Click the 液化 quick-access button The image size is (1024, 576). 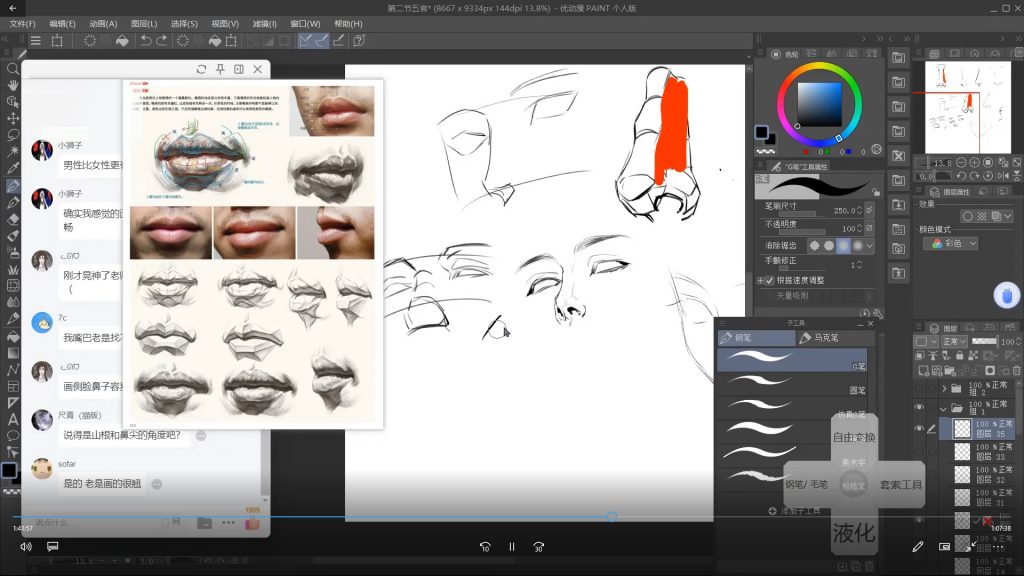[x=853, y=533]
